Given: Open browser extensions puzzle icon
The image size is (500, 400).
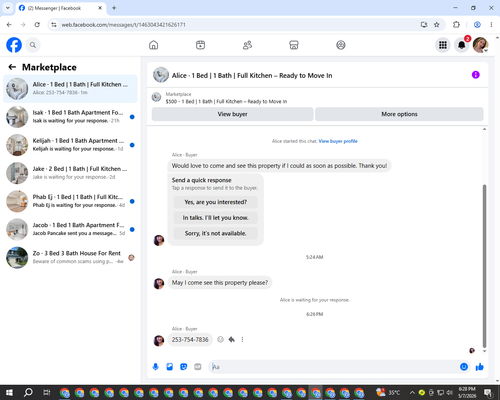Looking at the screenshot, I should click(456, 25).
